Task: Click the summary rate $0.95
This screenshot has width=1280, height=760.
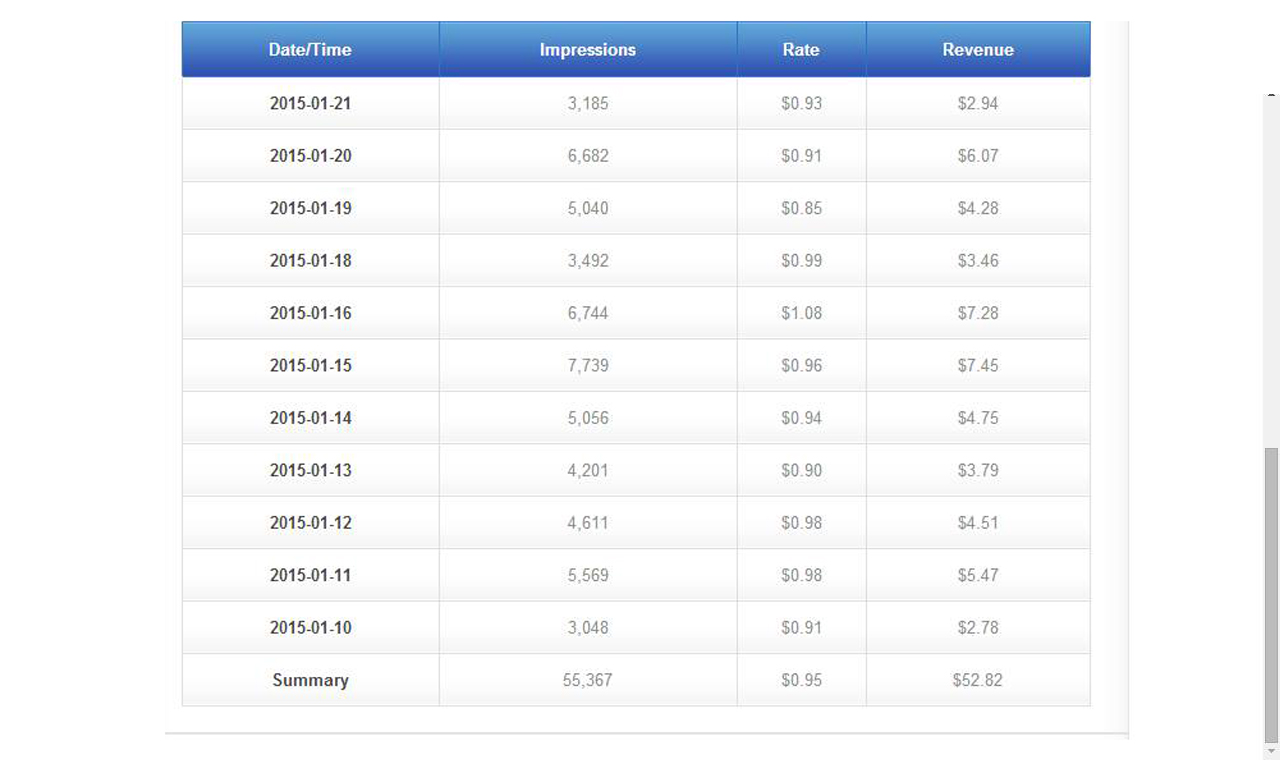Action: 801,680
